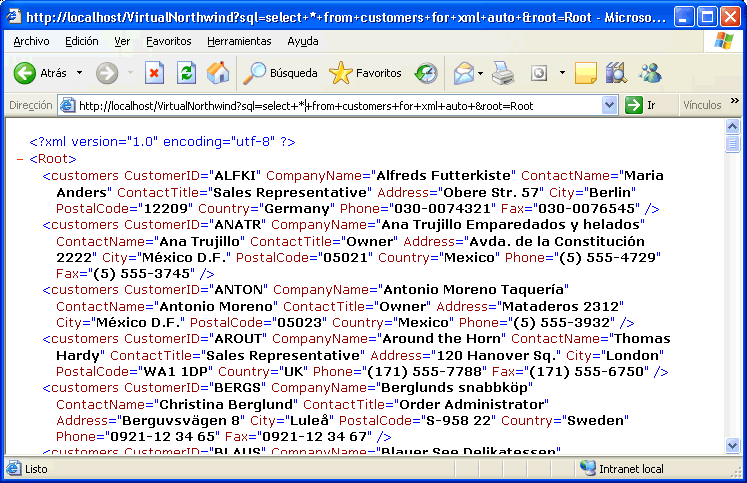Open the Ver menu
Screen dimensions: 747x483
[122, 41]
